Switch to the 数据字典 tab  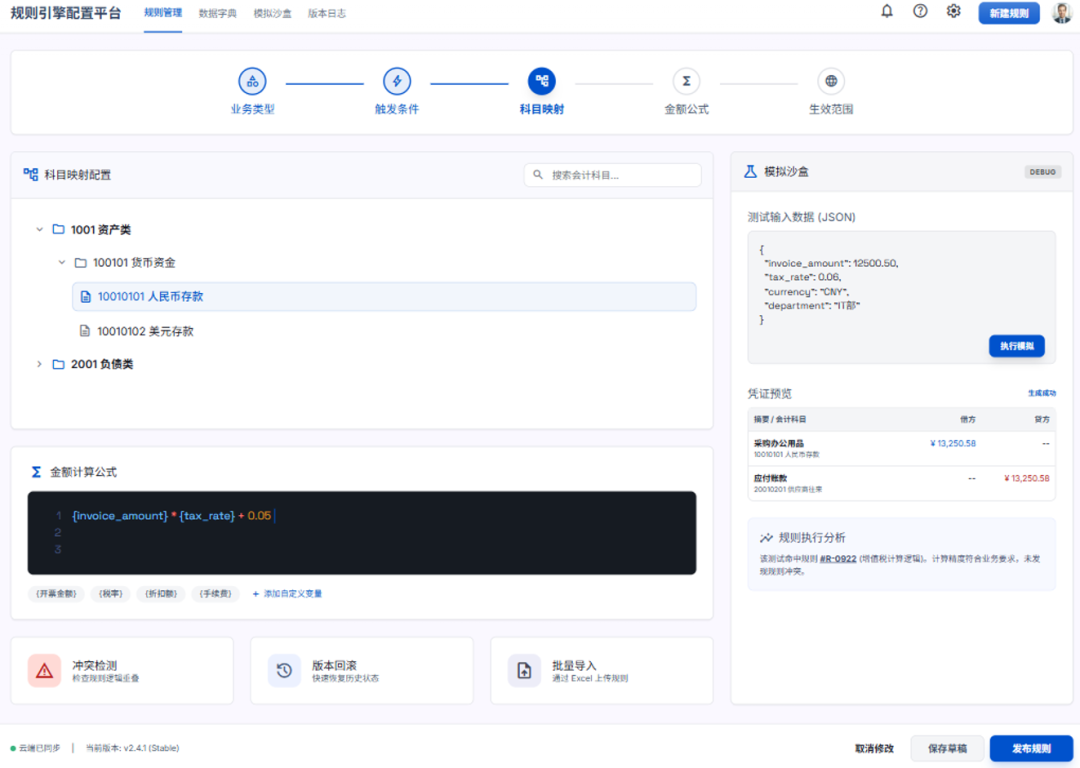(217, 13)
